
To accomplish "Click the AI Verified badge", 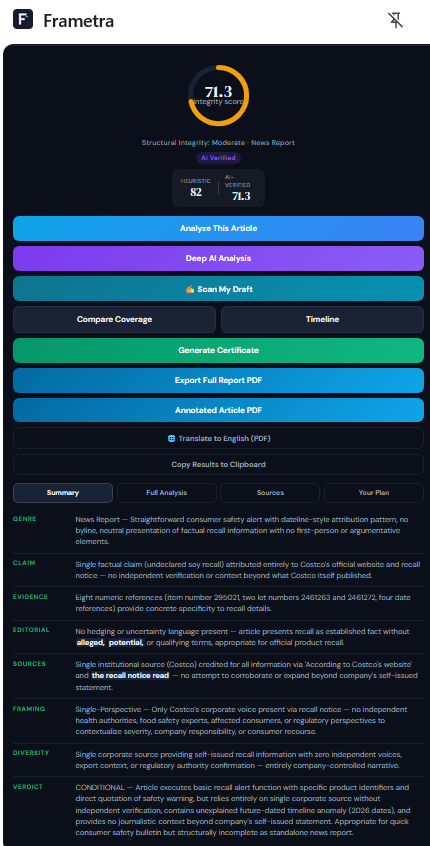I will pos(219,158).
